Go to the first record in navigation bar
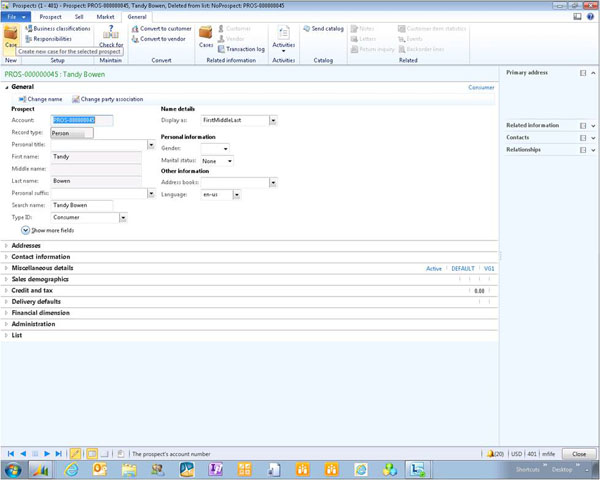 12,454
